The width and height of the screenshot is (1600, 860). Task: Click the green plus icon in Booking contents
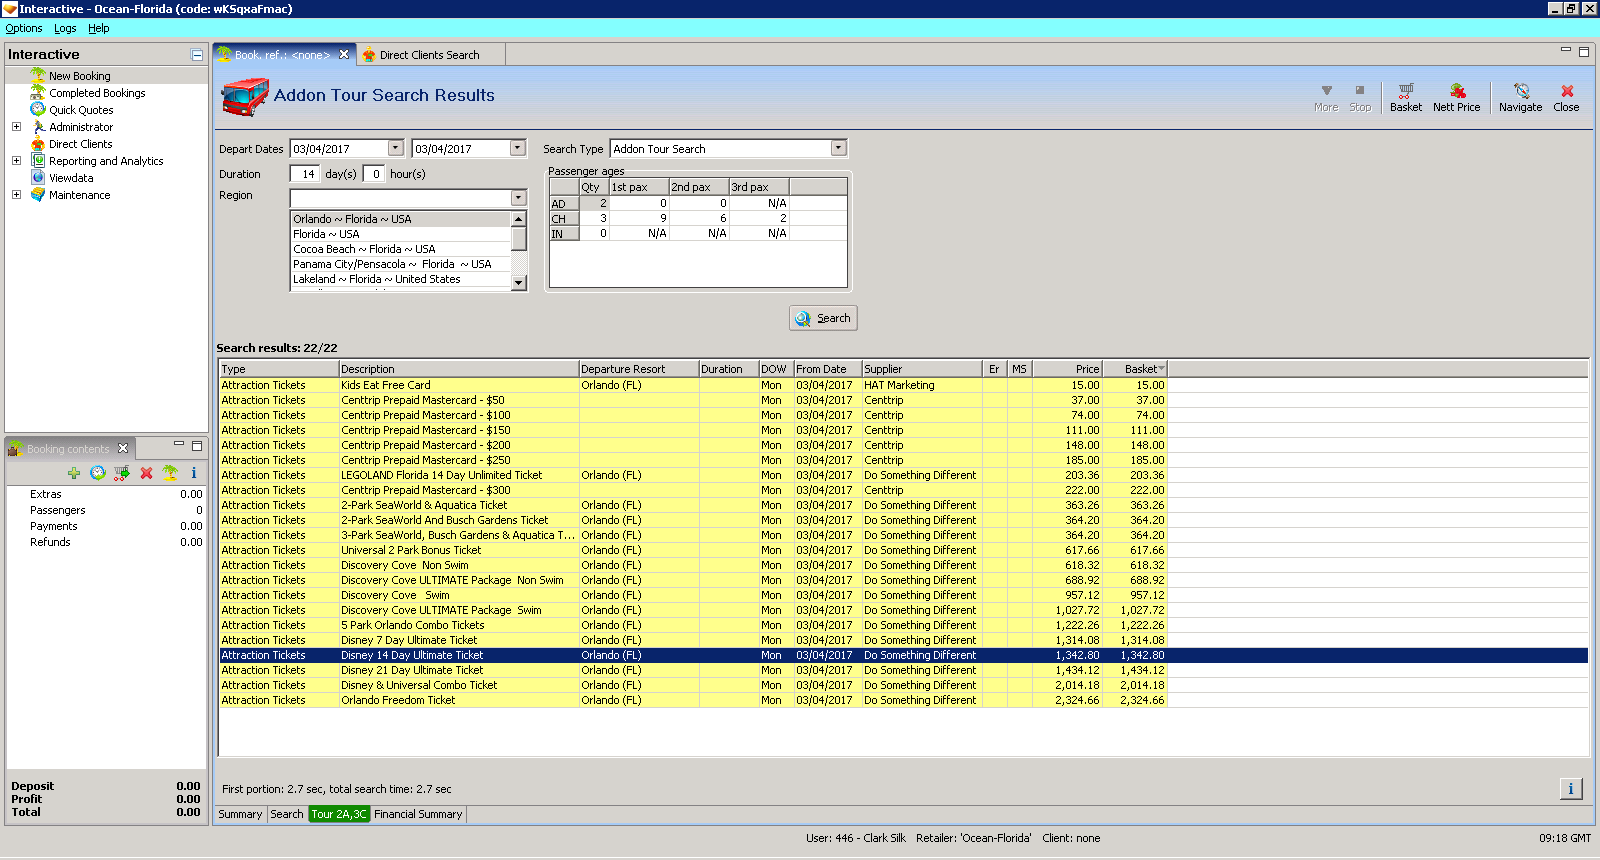[x=74, y=473]
